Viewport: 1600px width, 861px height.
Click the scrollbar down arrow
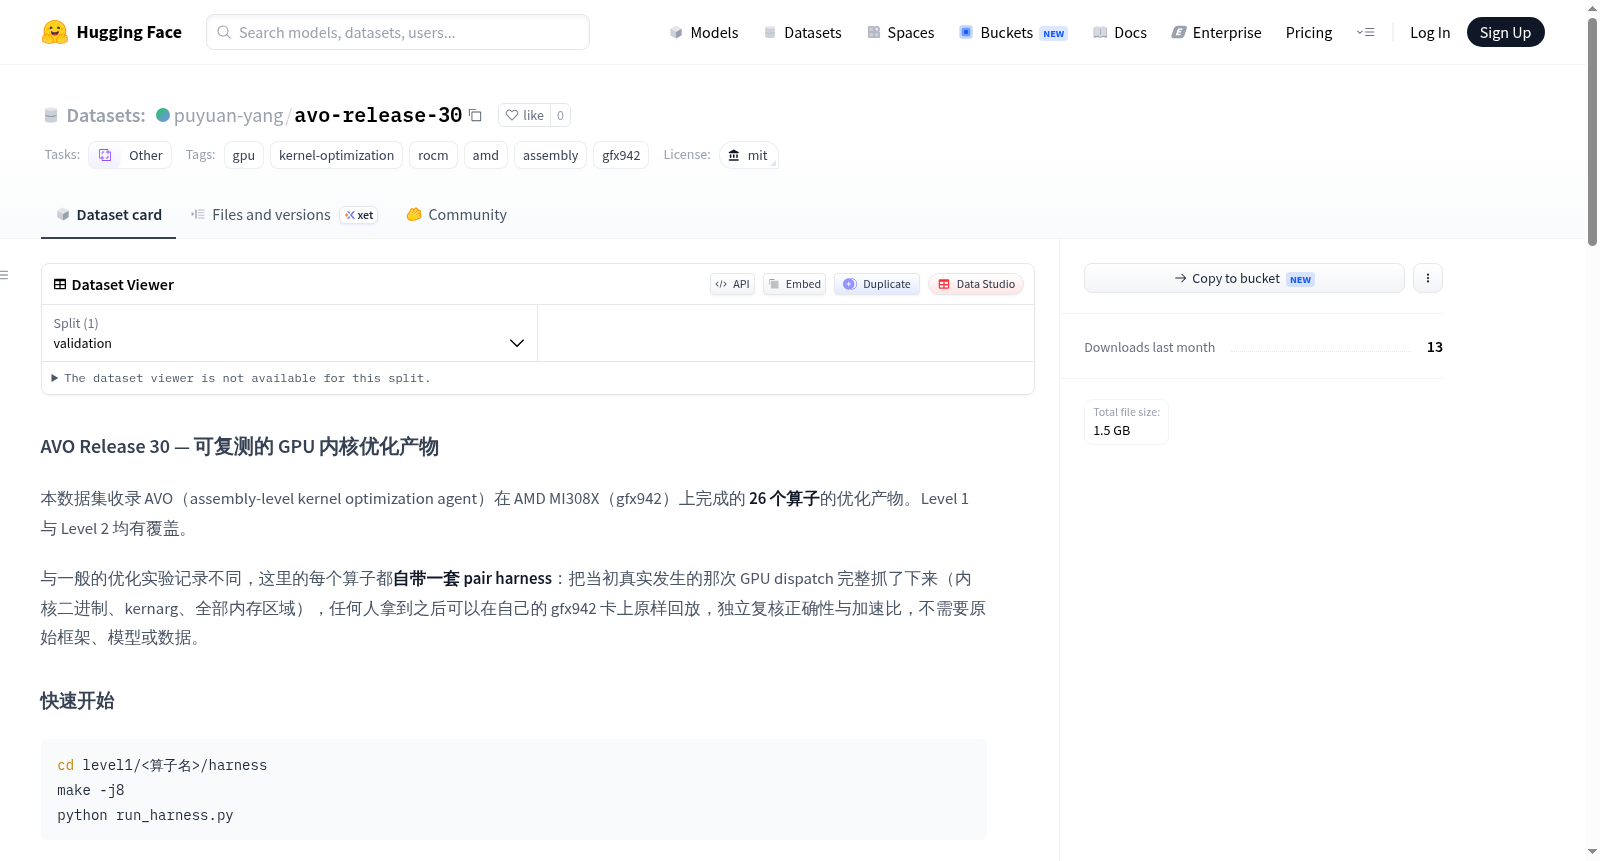click(1592, 852)
